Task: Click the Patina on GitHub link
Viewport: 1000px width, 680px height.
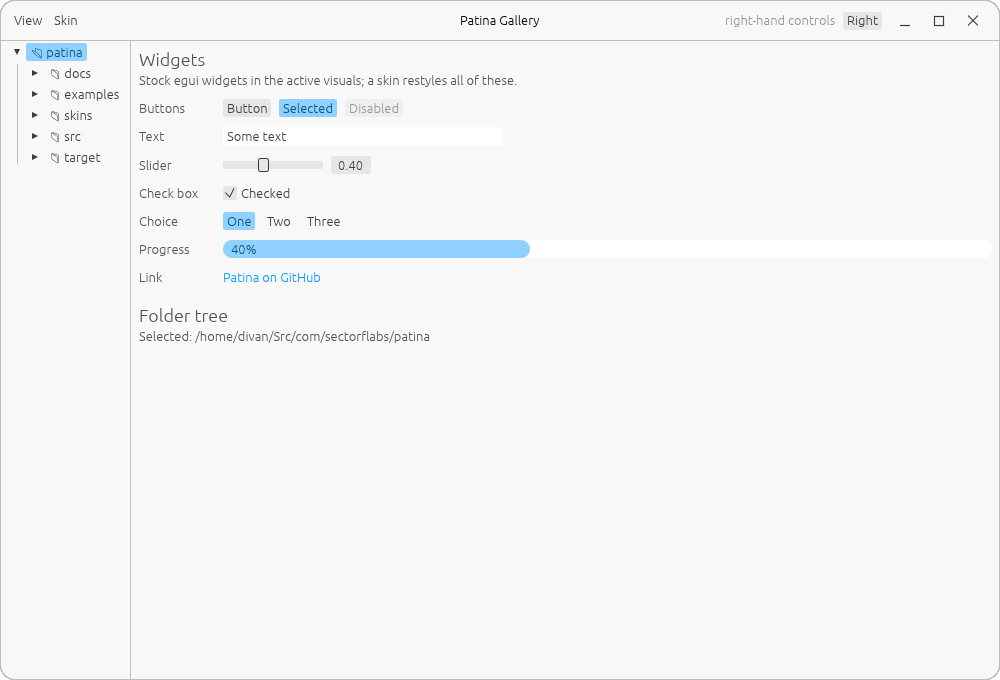Action: pos(272,277)
